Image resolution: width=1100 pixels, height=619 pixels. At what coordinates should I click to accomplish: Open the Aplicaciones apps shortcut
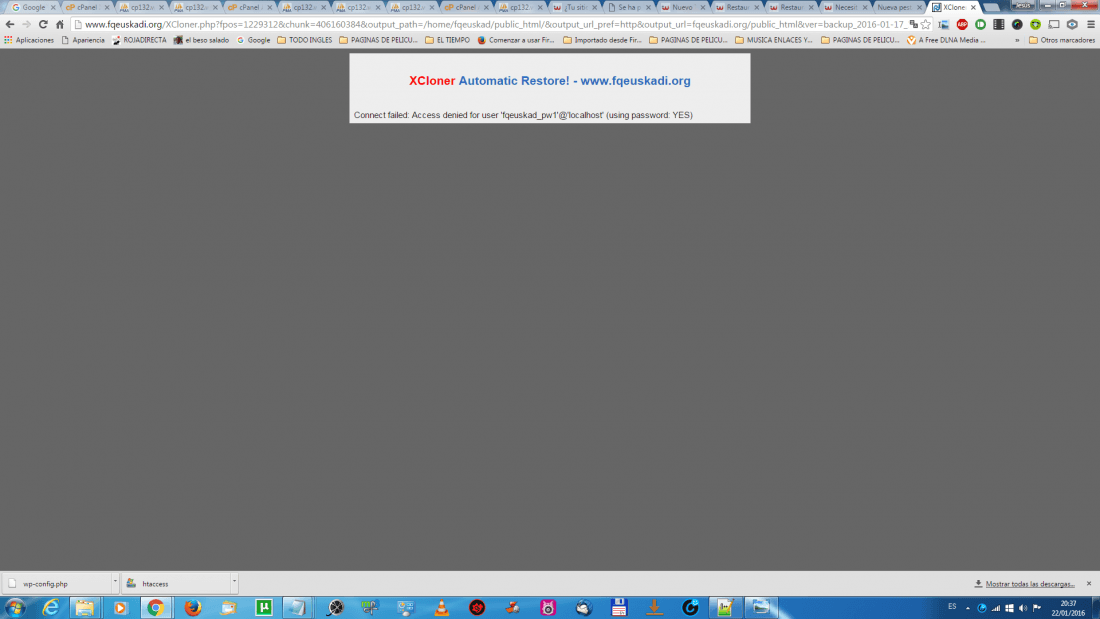pyautogui.click(x=29, y=40)
